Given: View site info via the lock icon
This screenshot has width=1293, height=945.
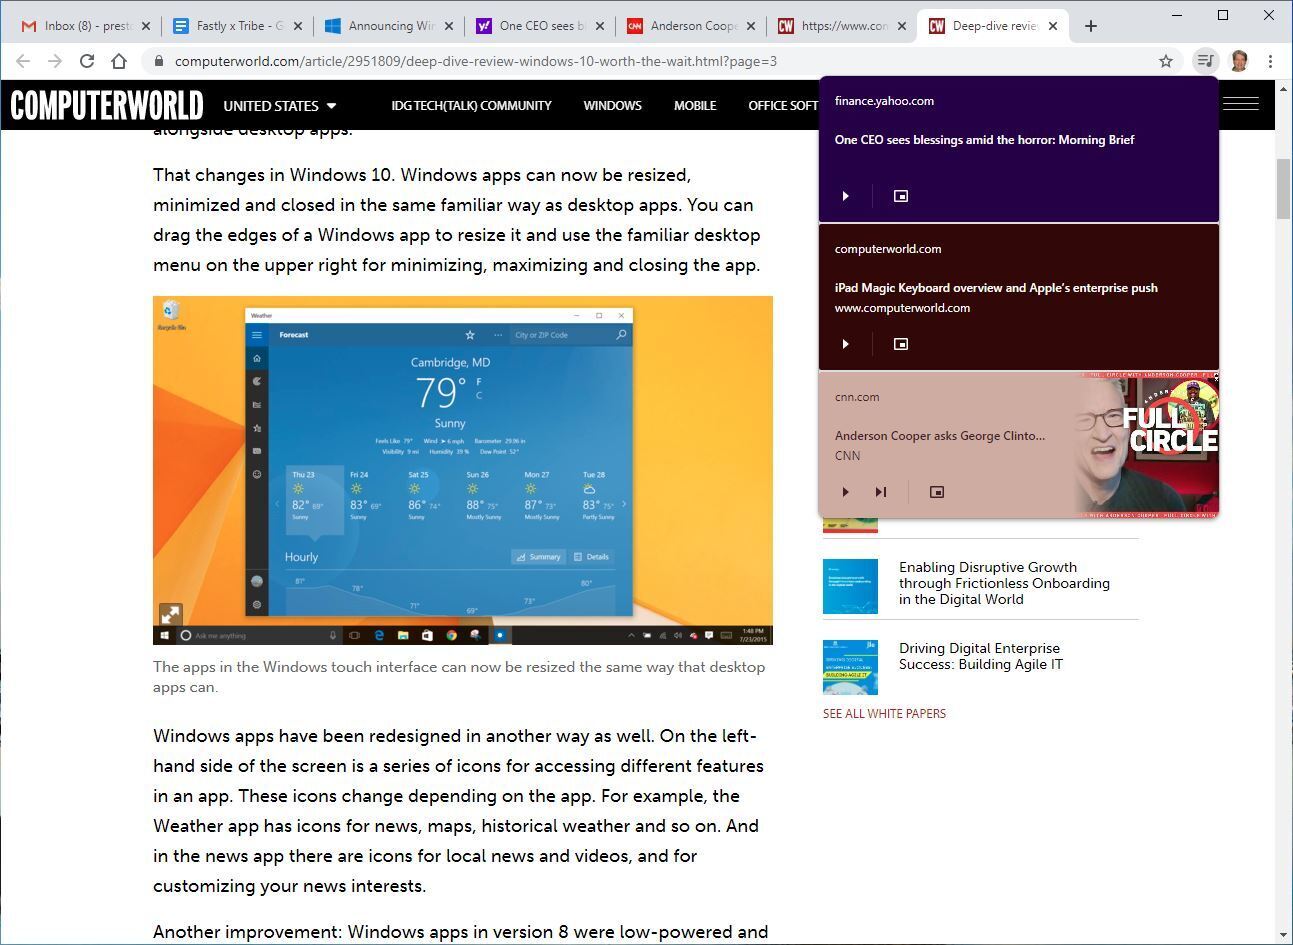Looking at the screenshot, I should [158, 61].
